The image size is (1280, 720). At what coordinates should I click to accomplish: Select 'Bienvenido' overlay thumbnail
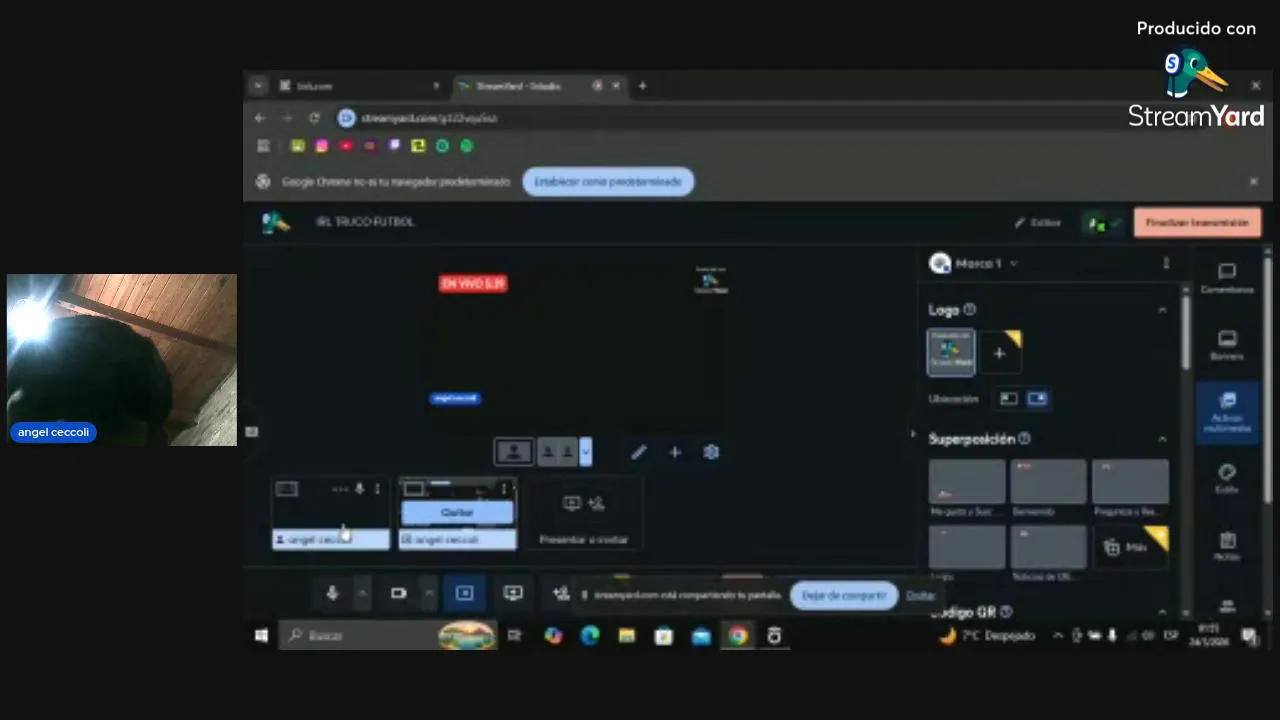click(x=1048, y=482)
